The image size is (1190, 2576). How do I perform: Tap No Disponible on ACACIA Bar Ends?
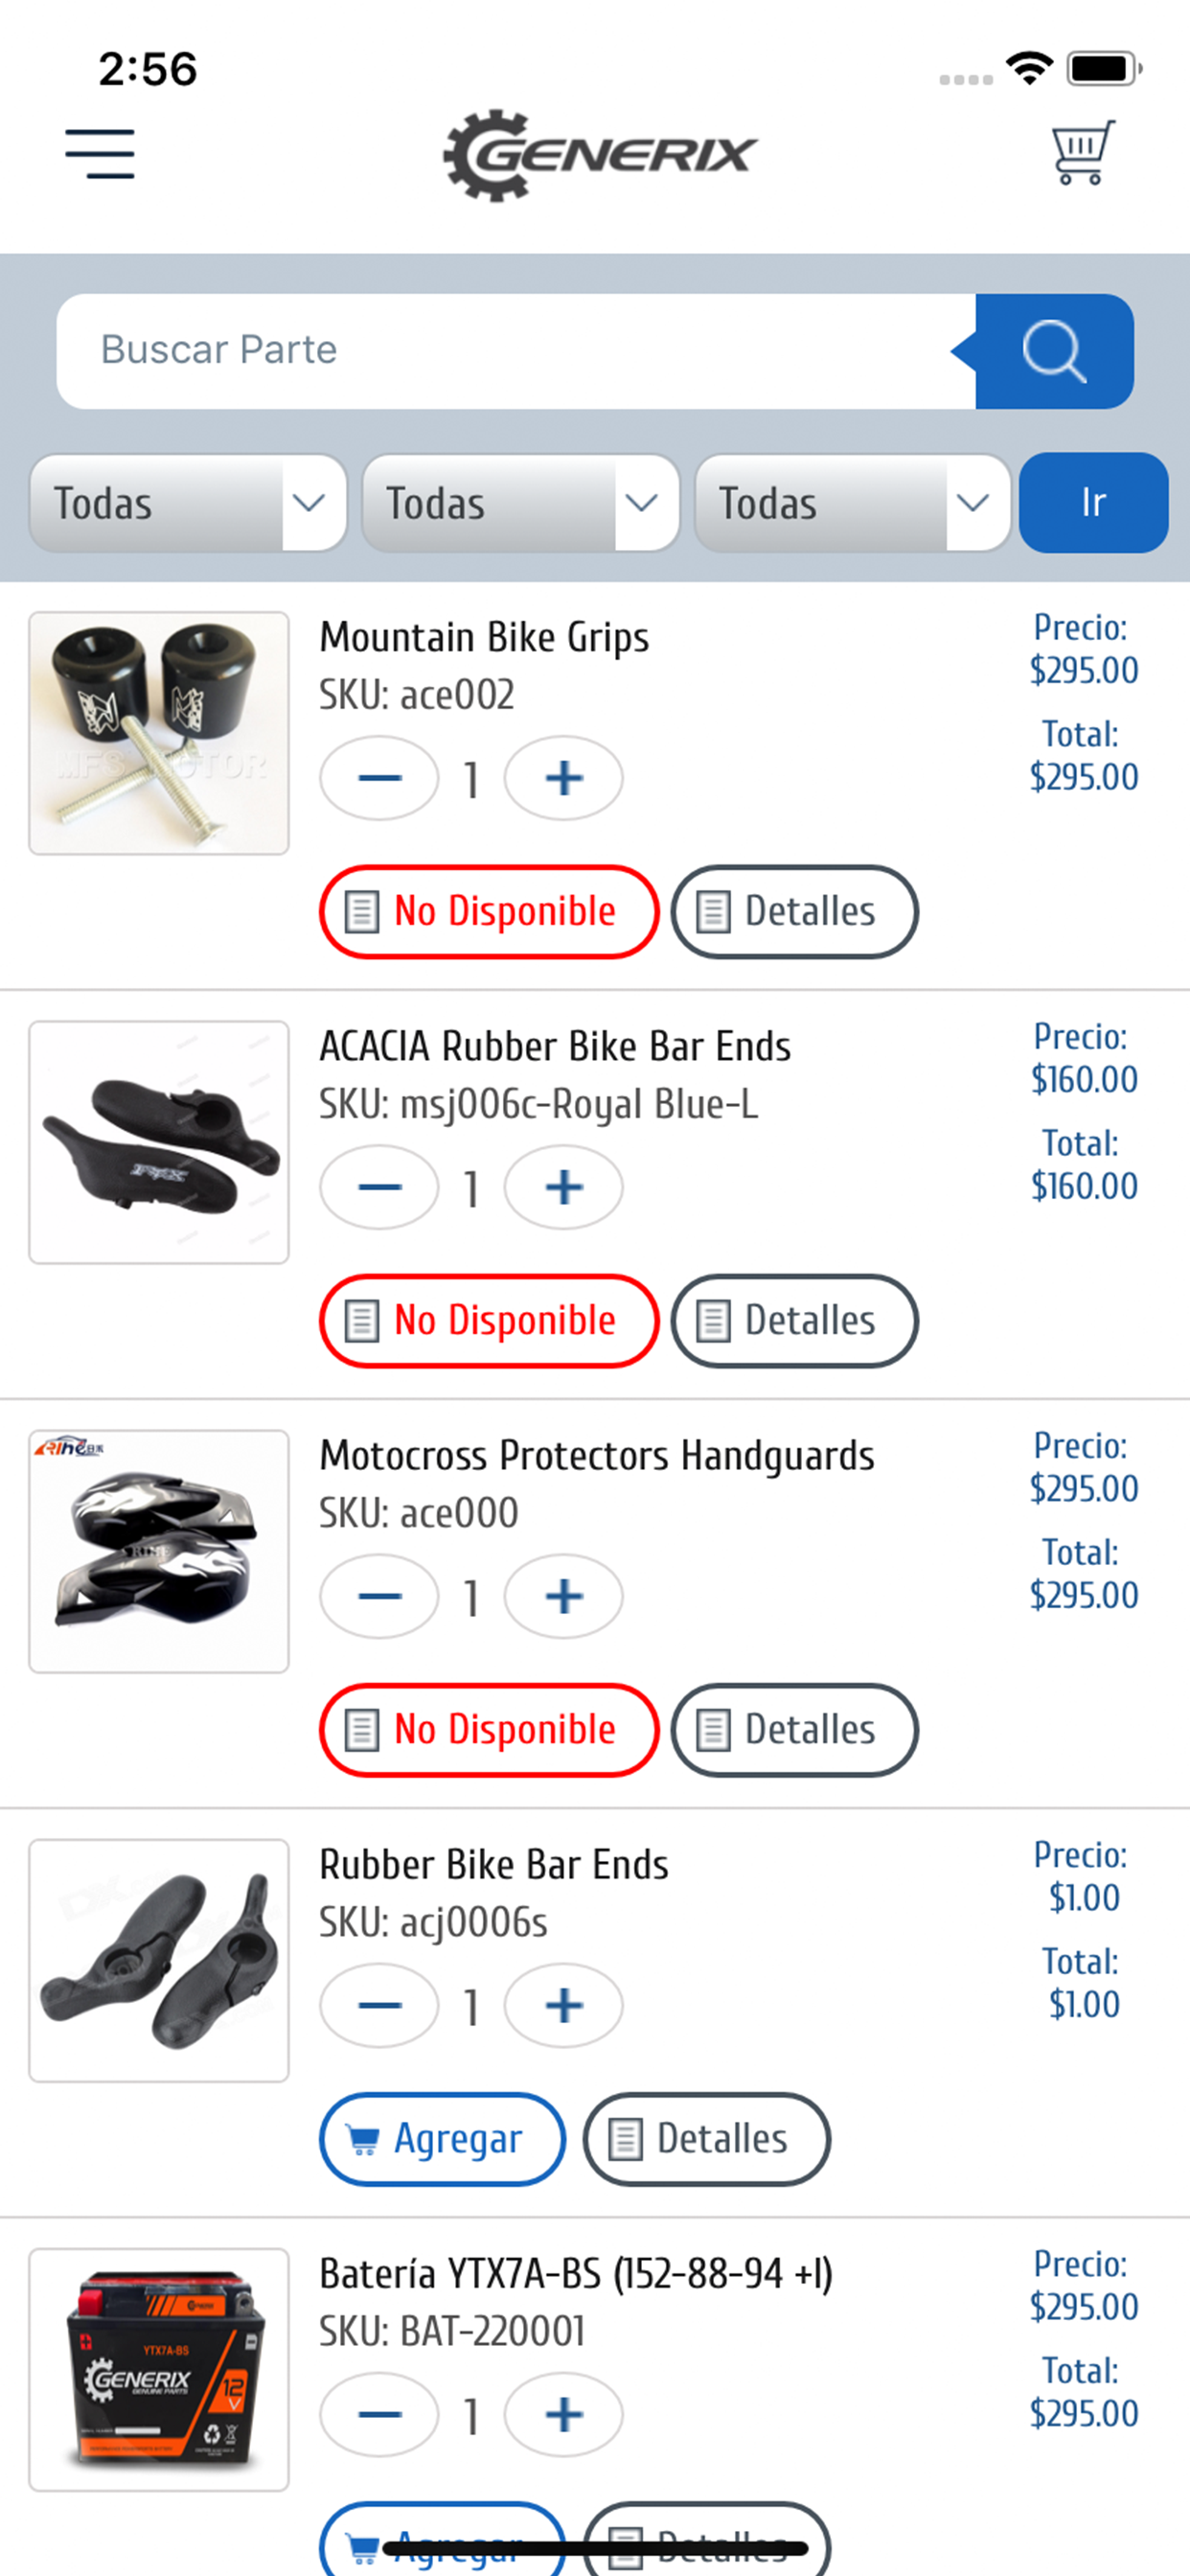[489, 1321]
